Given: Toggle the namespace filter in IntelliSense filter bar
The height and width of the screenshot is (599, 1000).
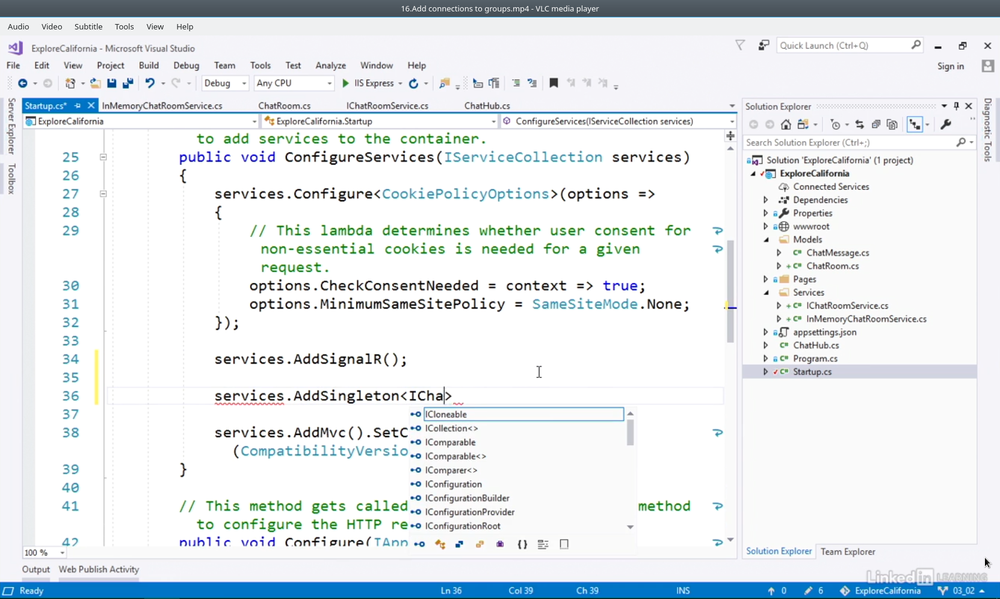Looking at the screenshot, I should point(522,545).
